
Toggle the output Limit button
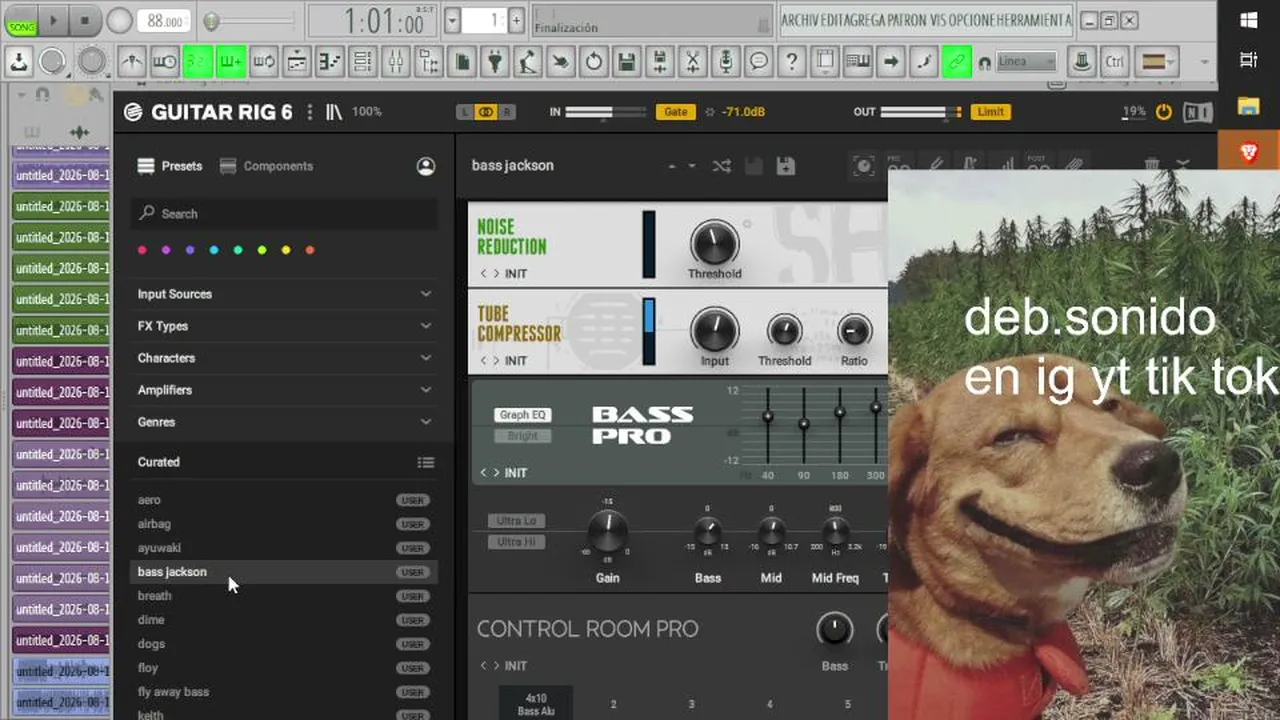[x=990, y=112]
